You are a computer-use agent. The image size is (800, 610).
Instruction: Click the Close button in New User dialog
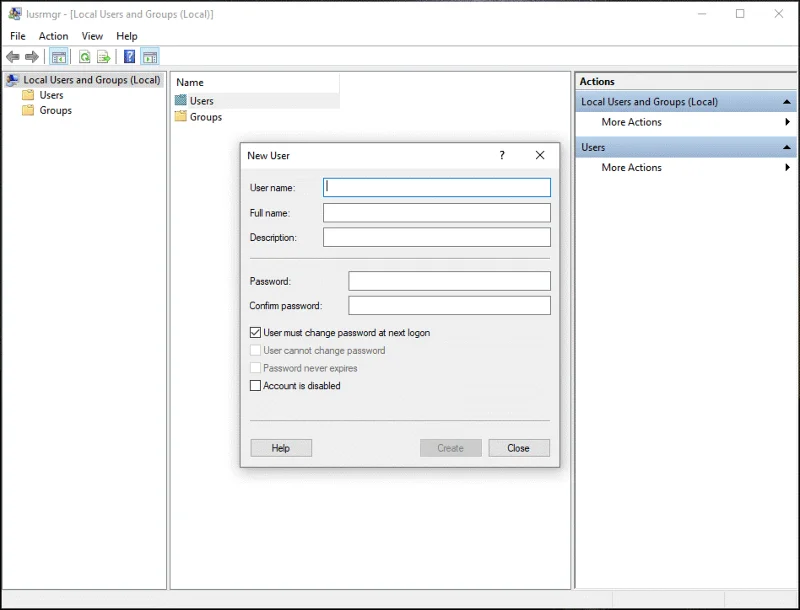point(518,448)
